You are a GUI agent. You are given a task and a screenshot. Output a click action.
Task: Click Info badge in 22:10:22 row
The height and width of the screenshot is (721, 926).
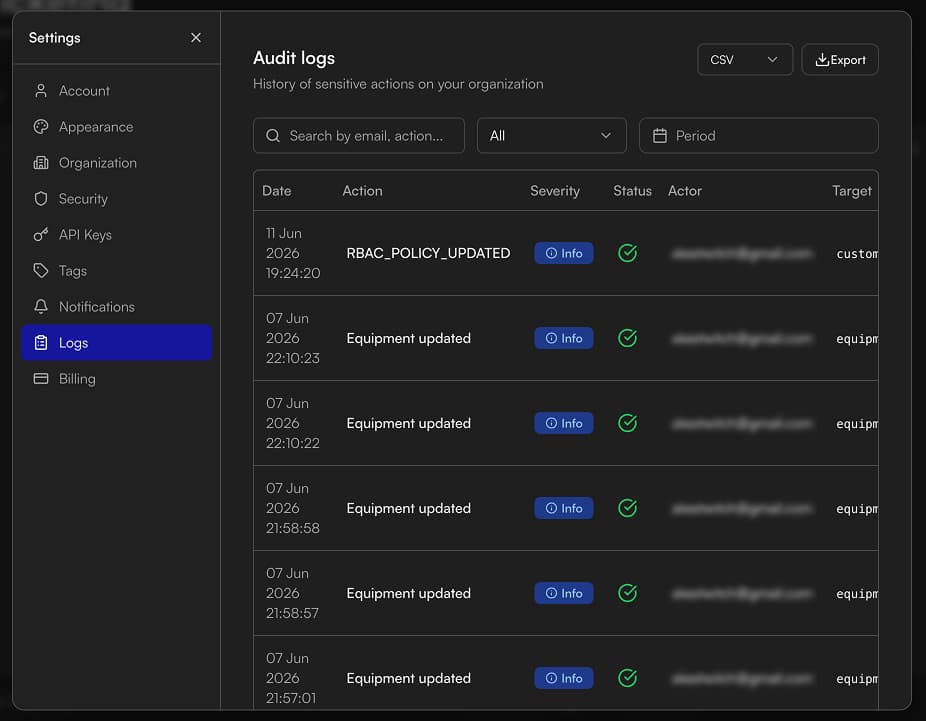pyautogui.click(x=563, y=423)
